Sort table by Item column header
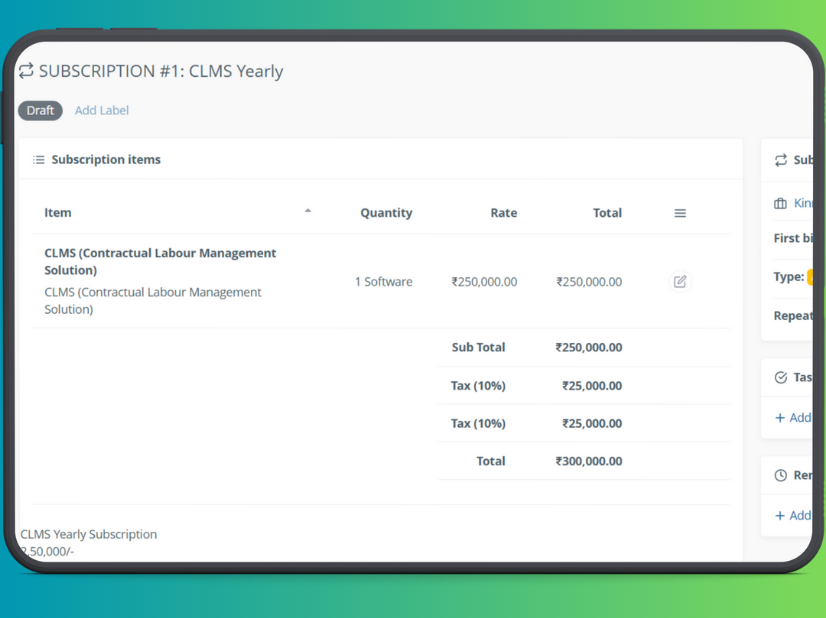 pos(58,213)
